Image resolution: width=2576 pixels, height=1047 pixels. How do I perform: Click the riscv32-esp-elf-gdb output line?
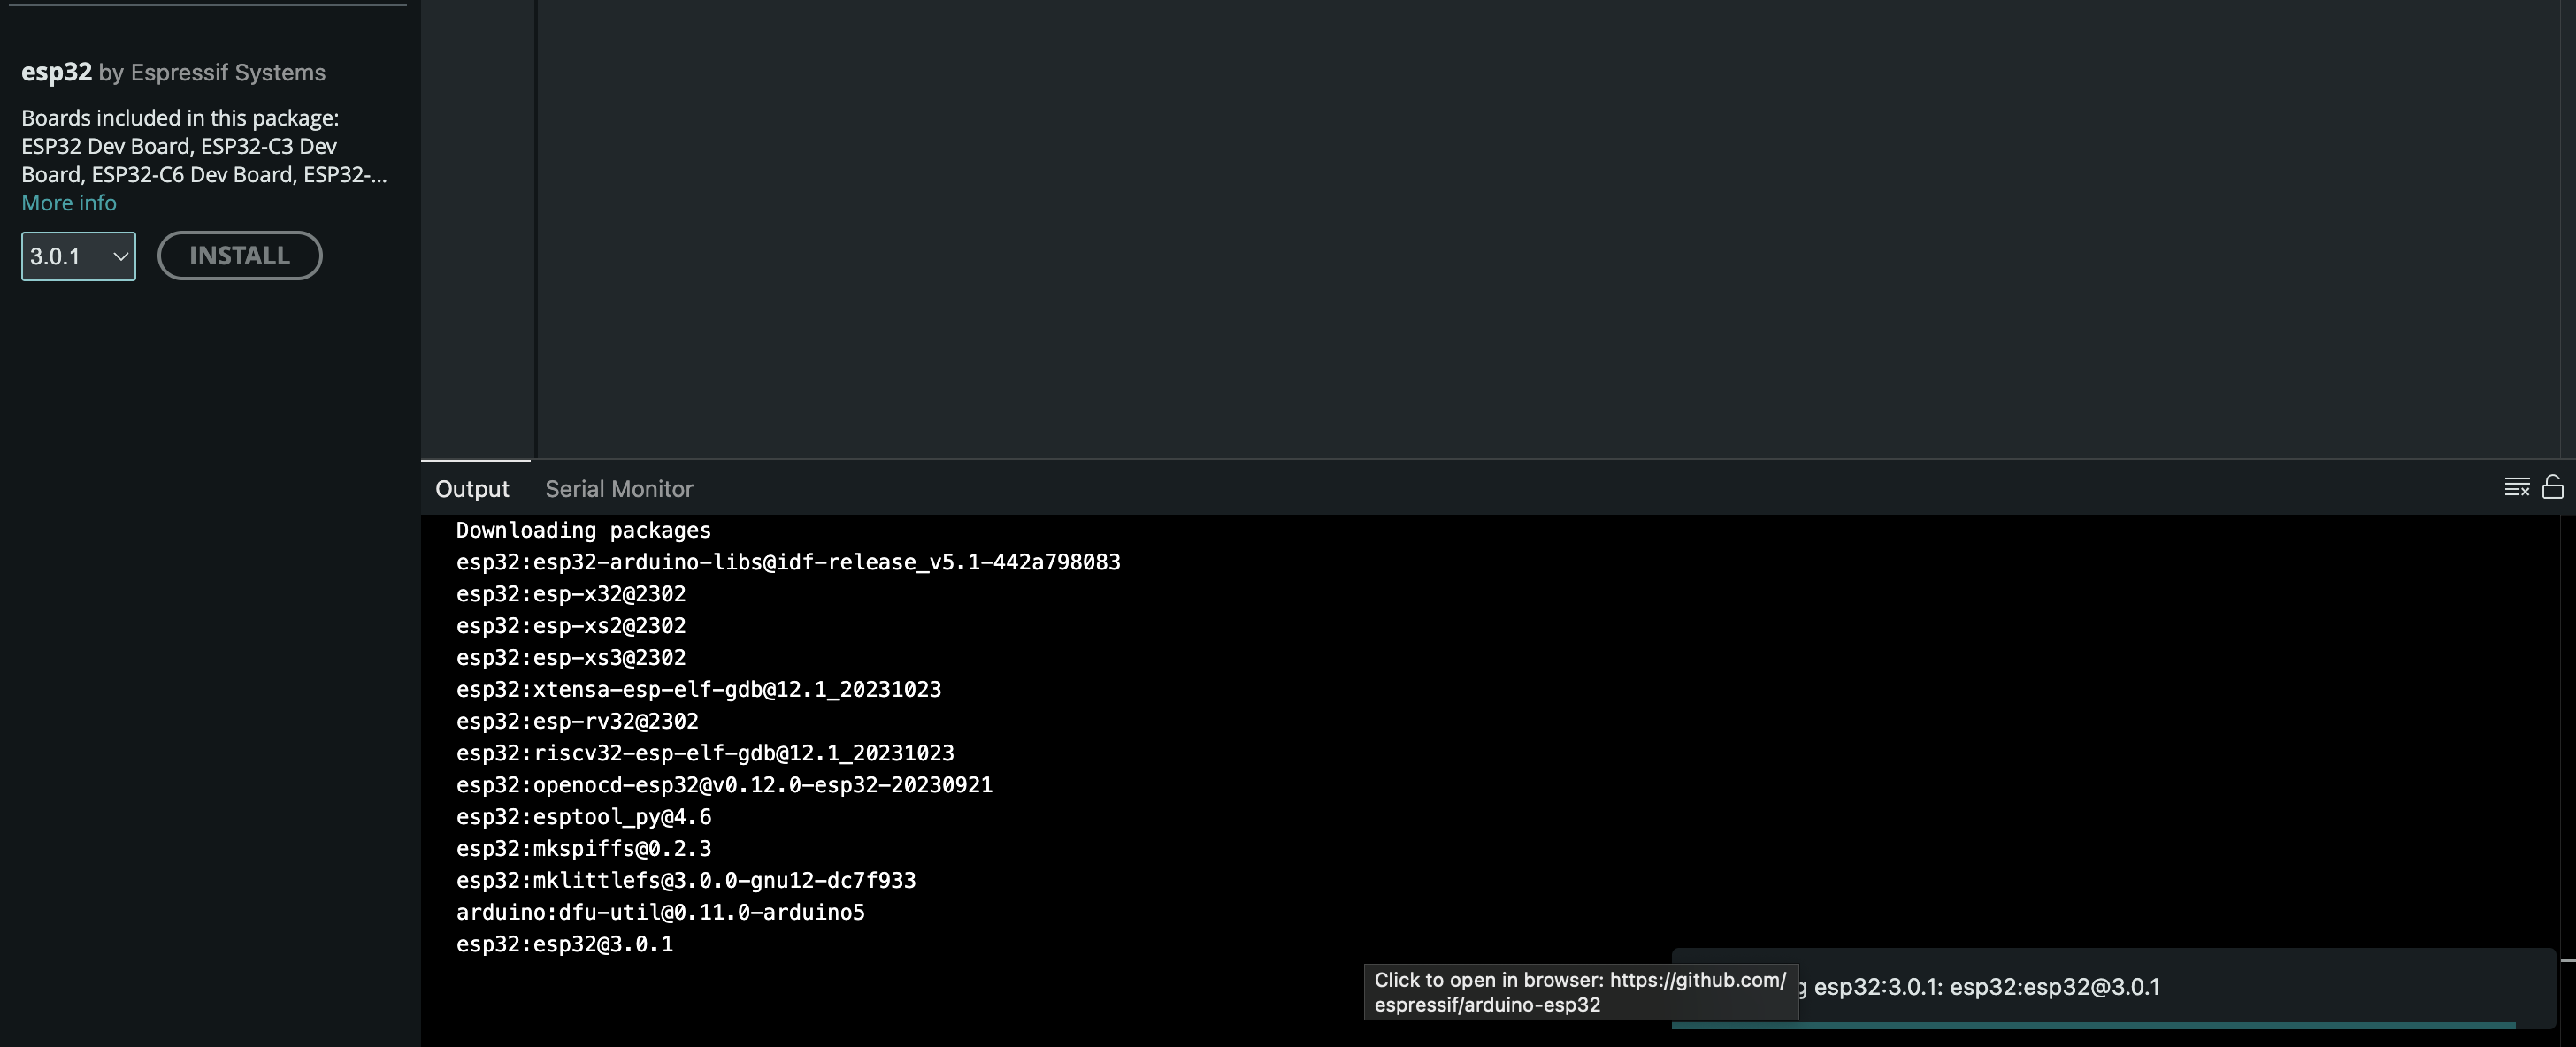coord(705,753)
